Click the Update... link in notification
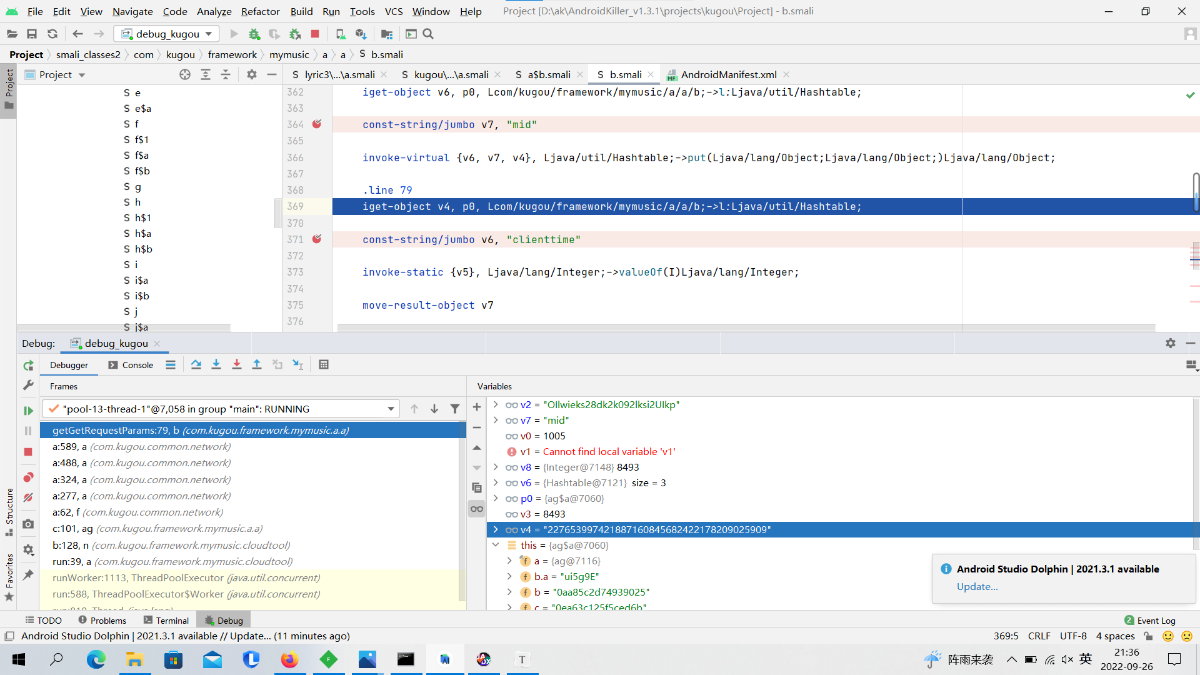This screenshot has height=675, width=1200. [x=976, y=586]
